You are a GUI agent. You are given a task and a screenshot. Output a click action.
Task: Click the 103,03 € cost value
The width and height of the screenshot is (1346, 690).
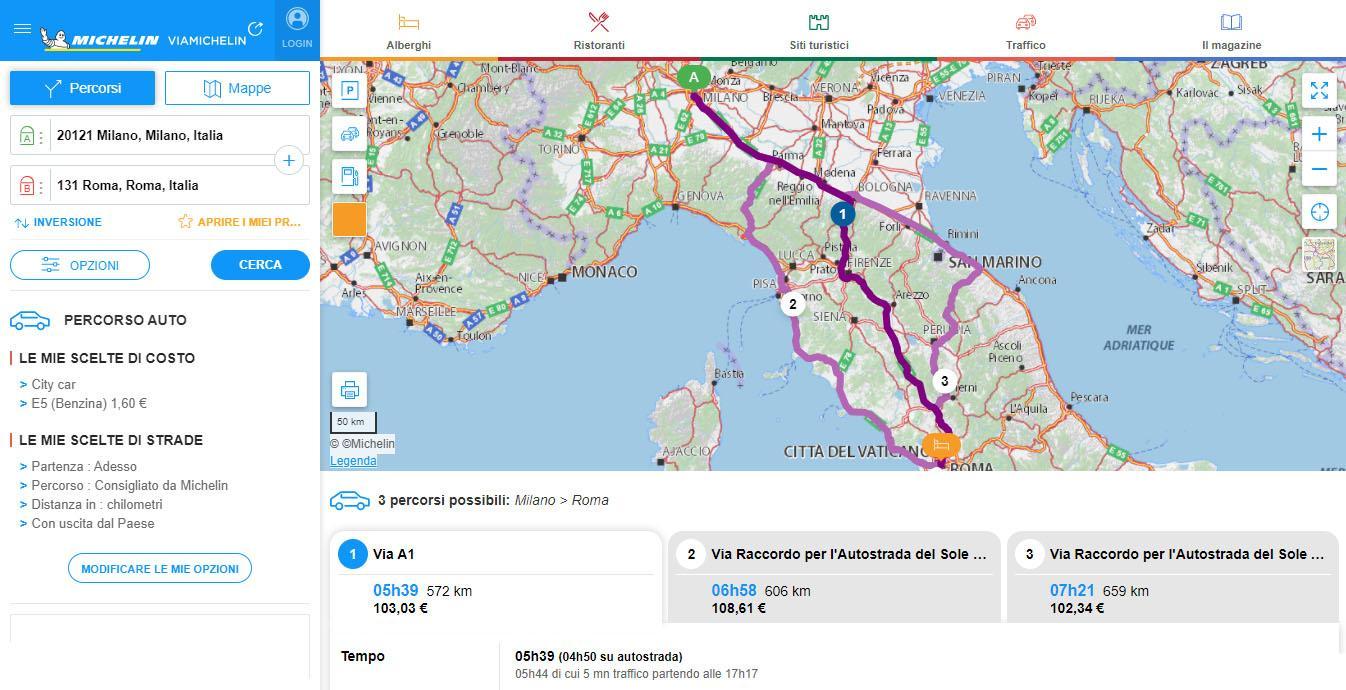click(x=400, y=608)
